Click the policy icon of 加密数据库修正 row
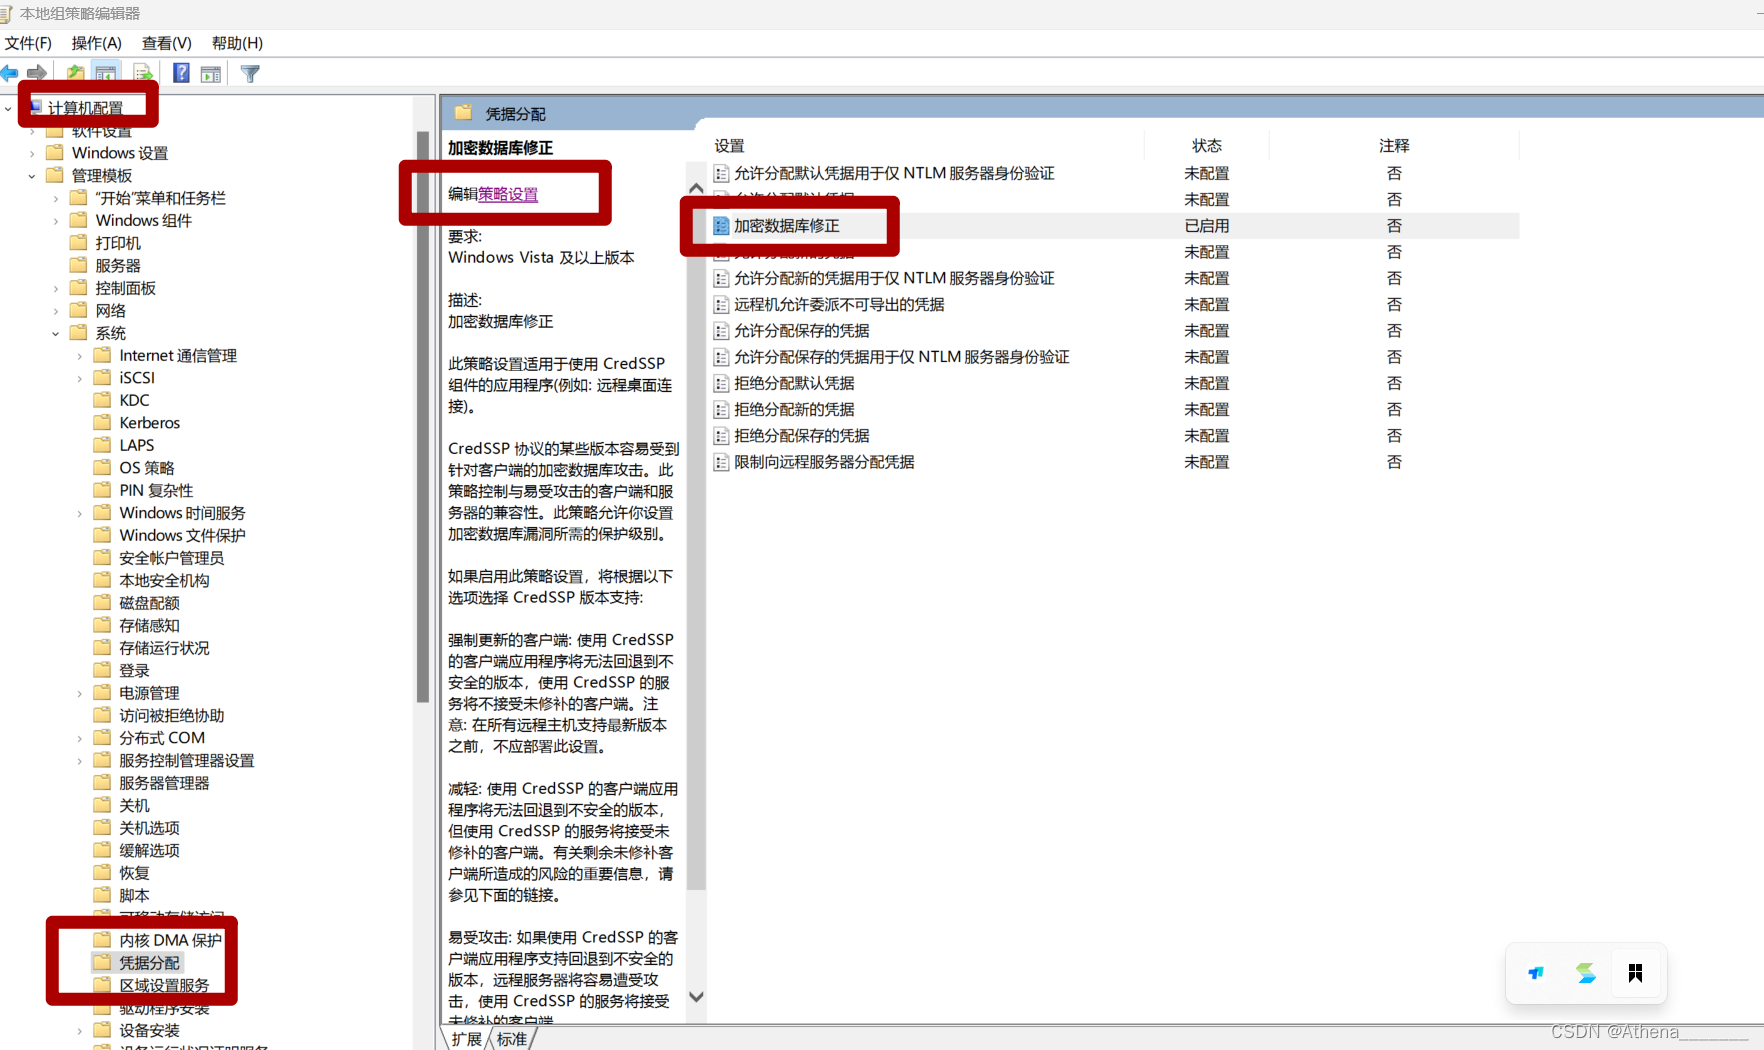This screenshot has width=1764, height=1050. tap(721, 226)
